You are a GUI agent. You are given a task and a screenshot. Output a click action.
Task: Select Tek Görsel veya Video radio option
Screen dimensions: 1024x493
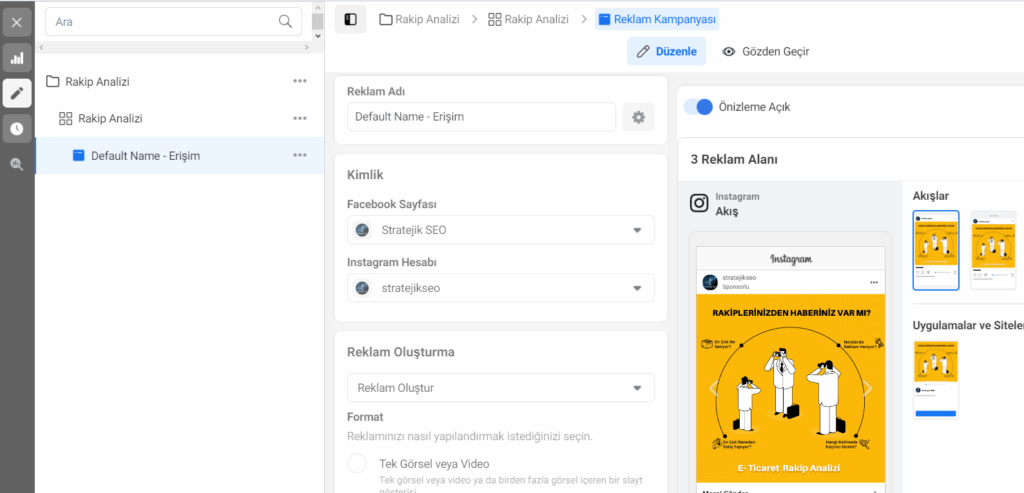point(357,464)
